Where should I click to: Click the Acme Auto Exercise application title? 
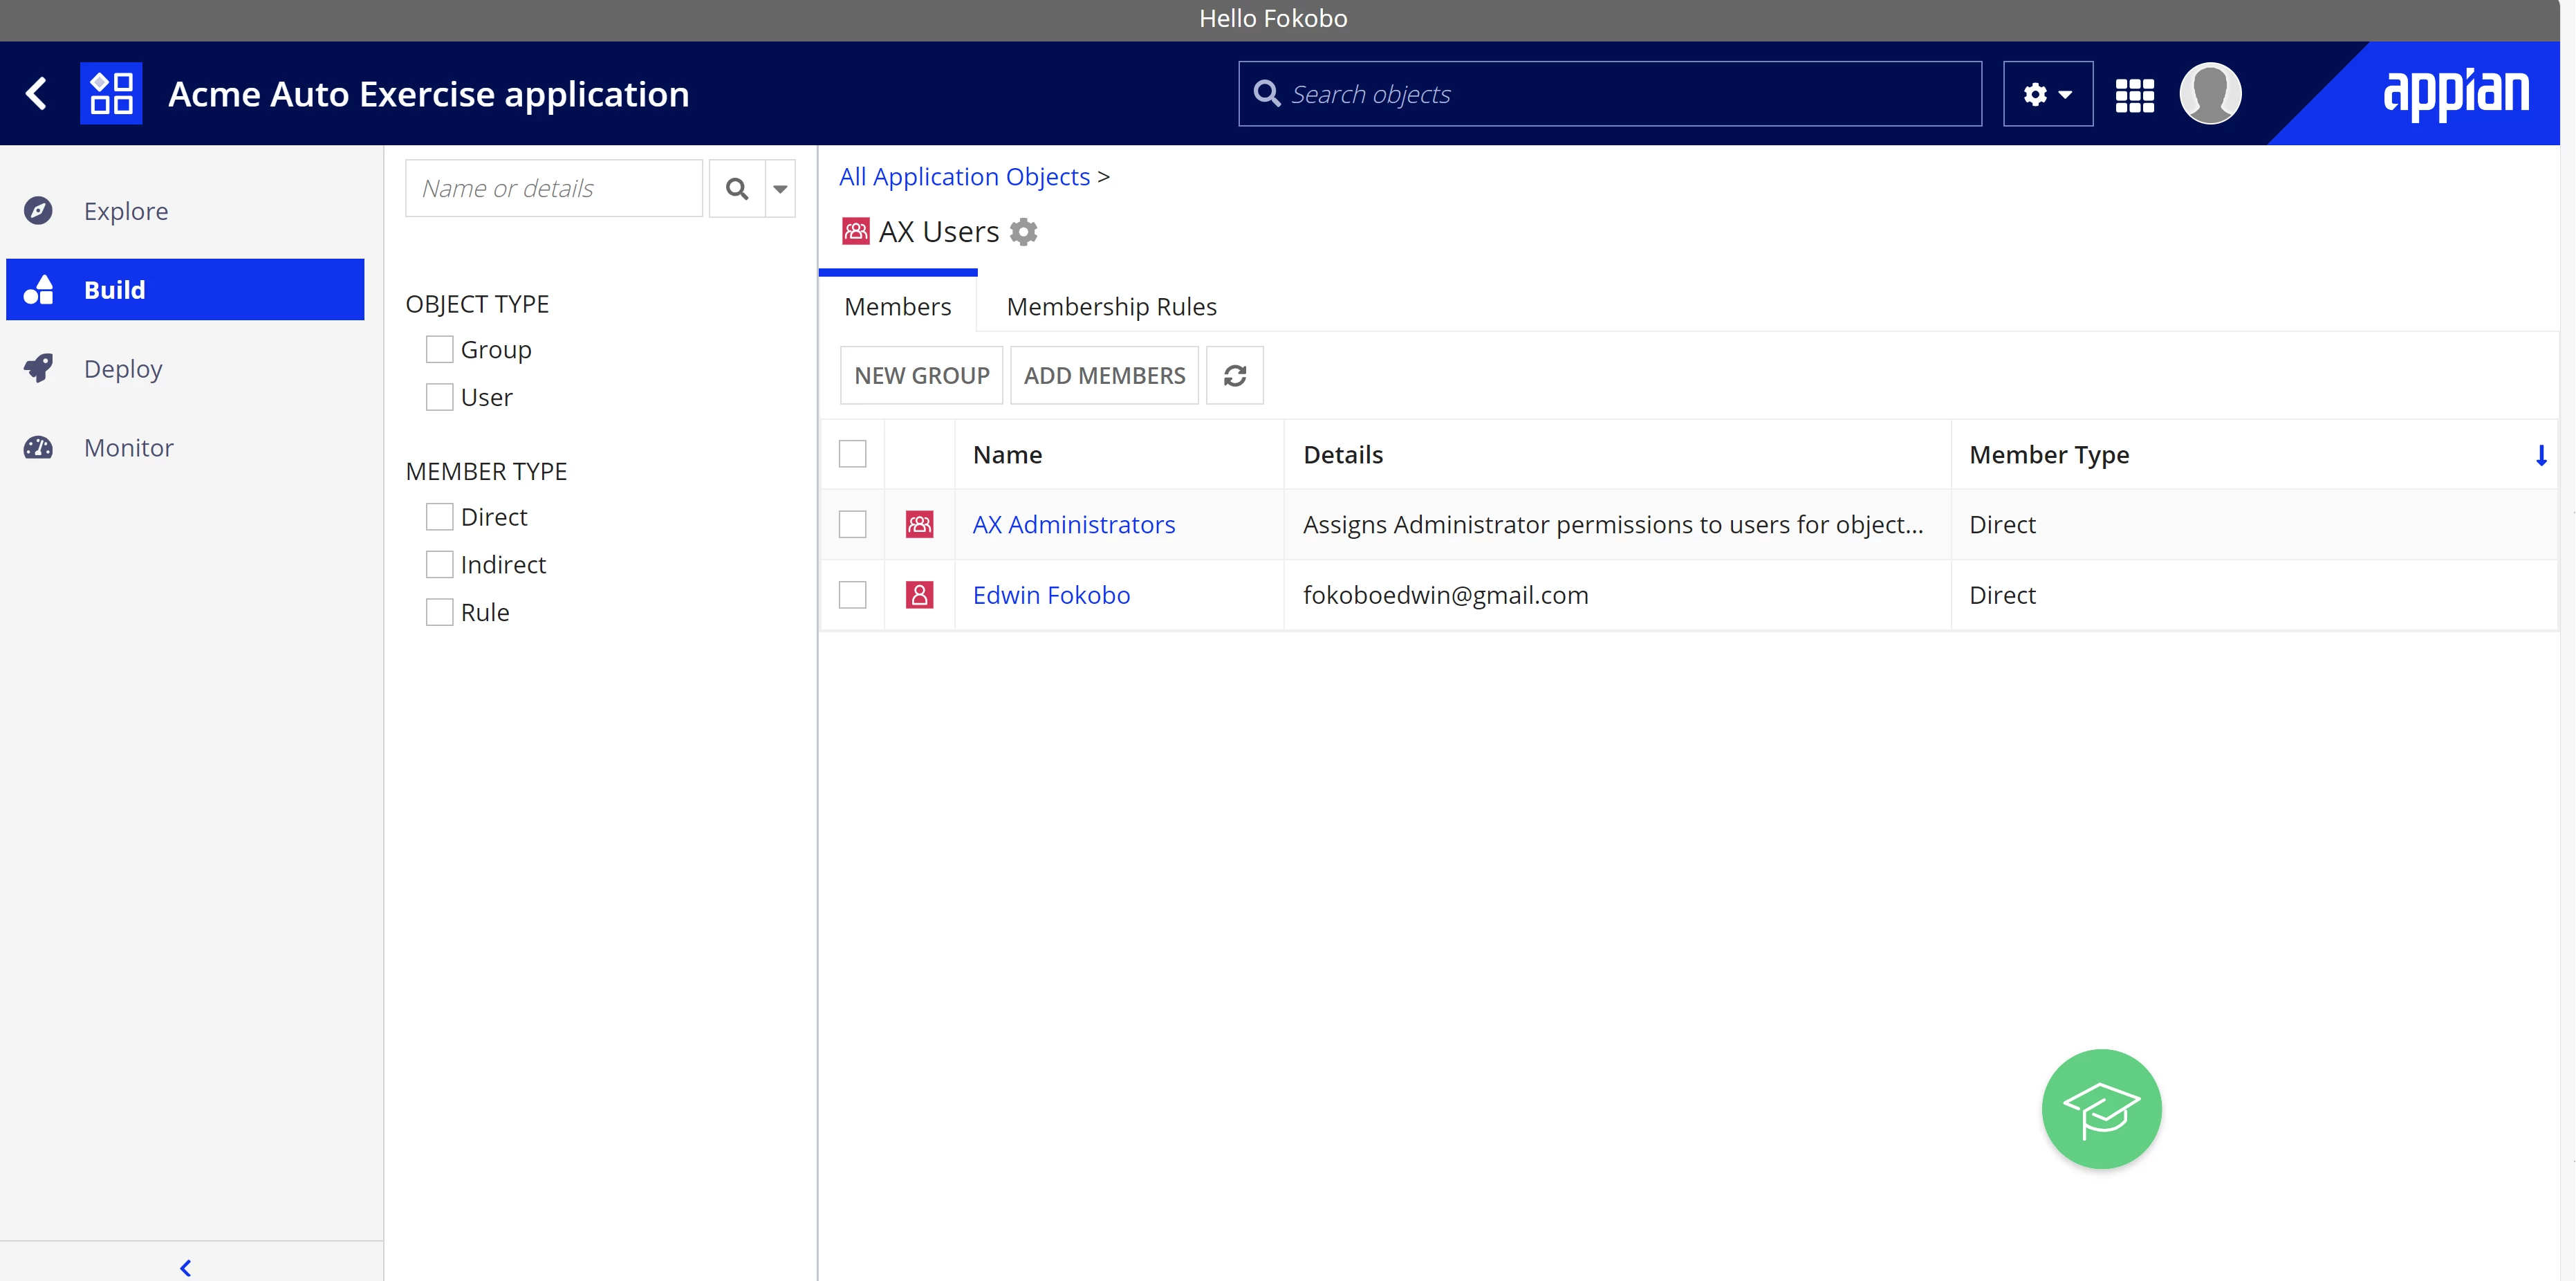429,94
